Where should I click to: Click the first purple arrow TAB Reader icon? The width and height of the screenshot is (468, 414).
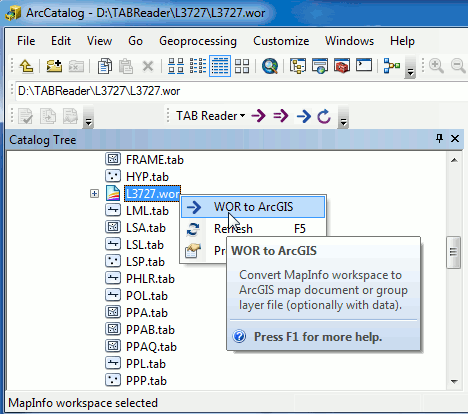[259, 116]
